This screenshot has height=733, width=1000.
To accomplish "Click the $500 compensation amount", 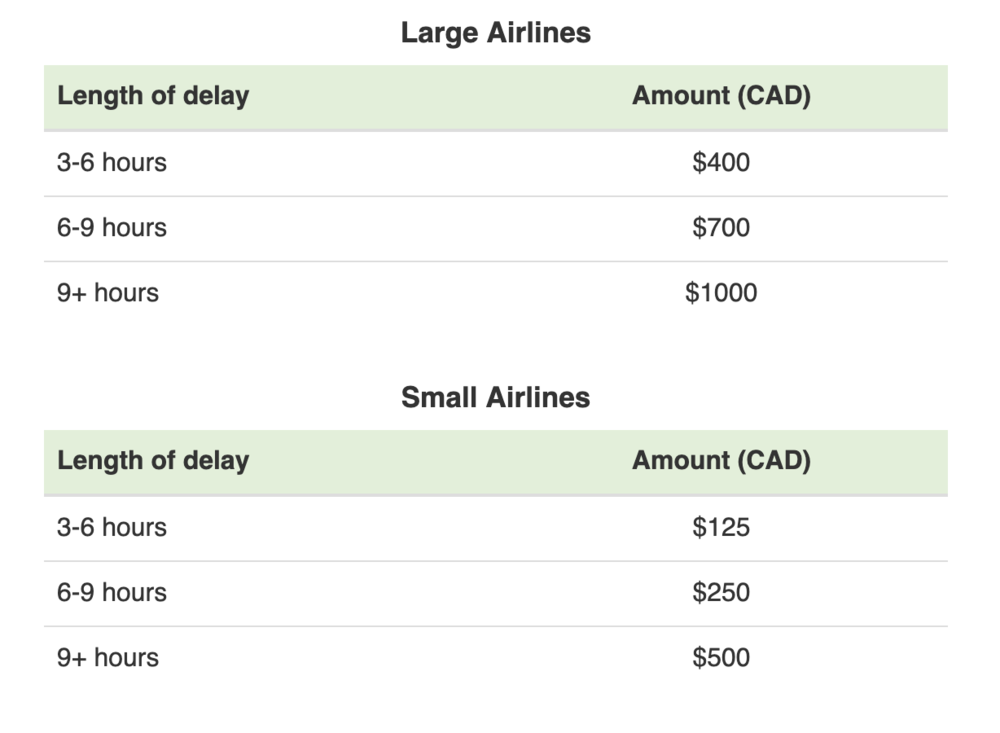I will 721,658.
